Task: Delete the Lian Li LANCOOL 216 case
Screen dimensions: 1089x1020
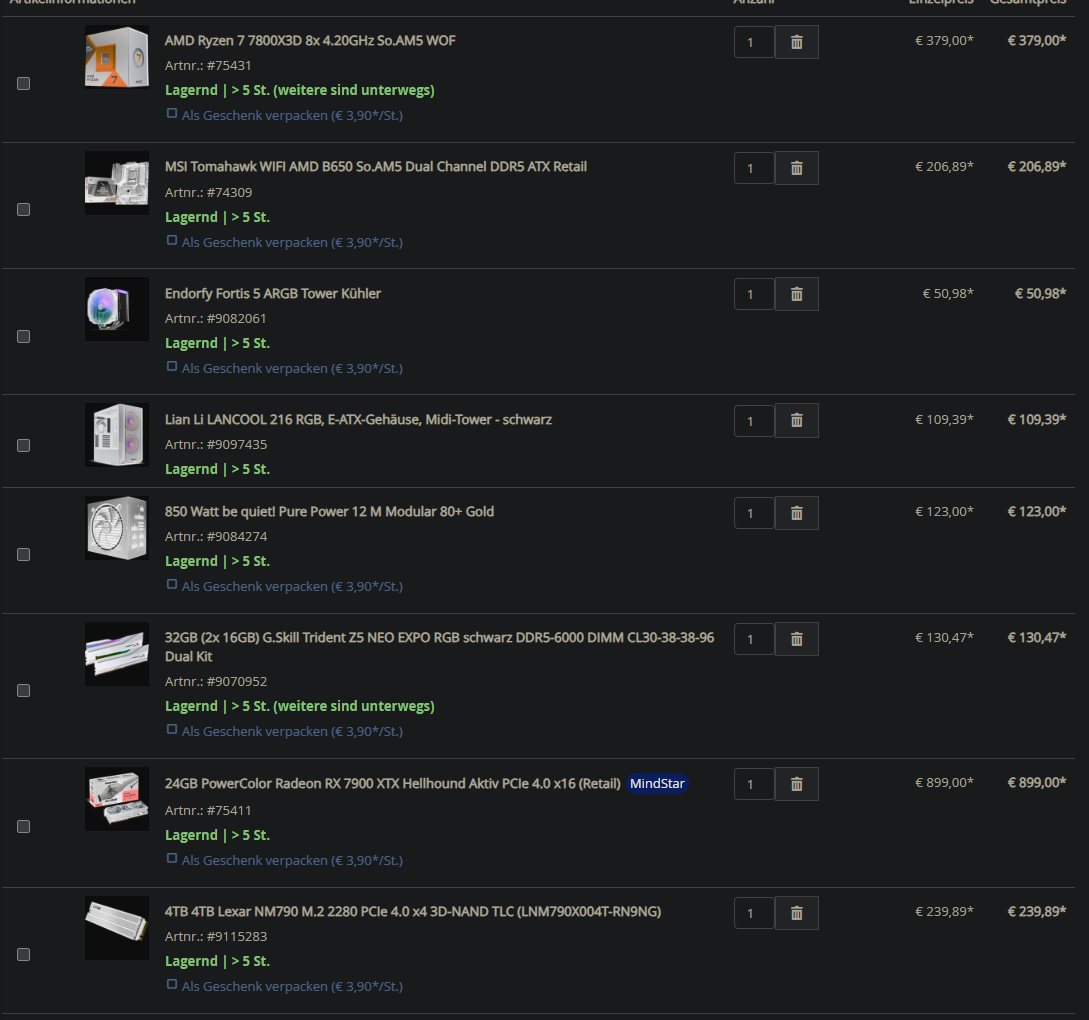Action: [797, 421]
